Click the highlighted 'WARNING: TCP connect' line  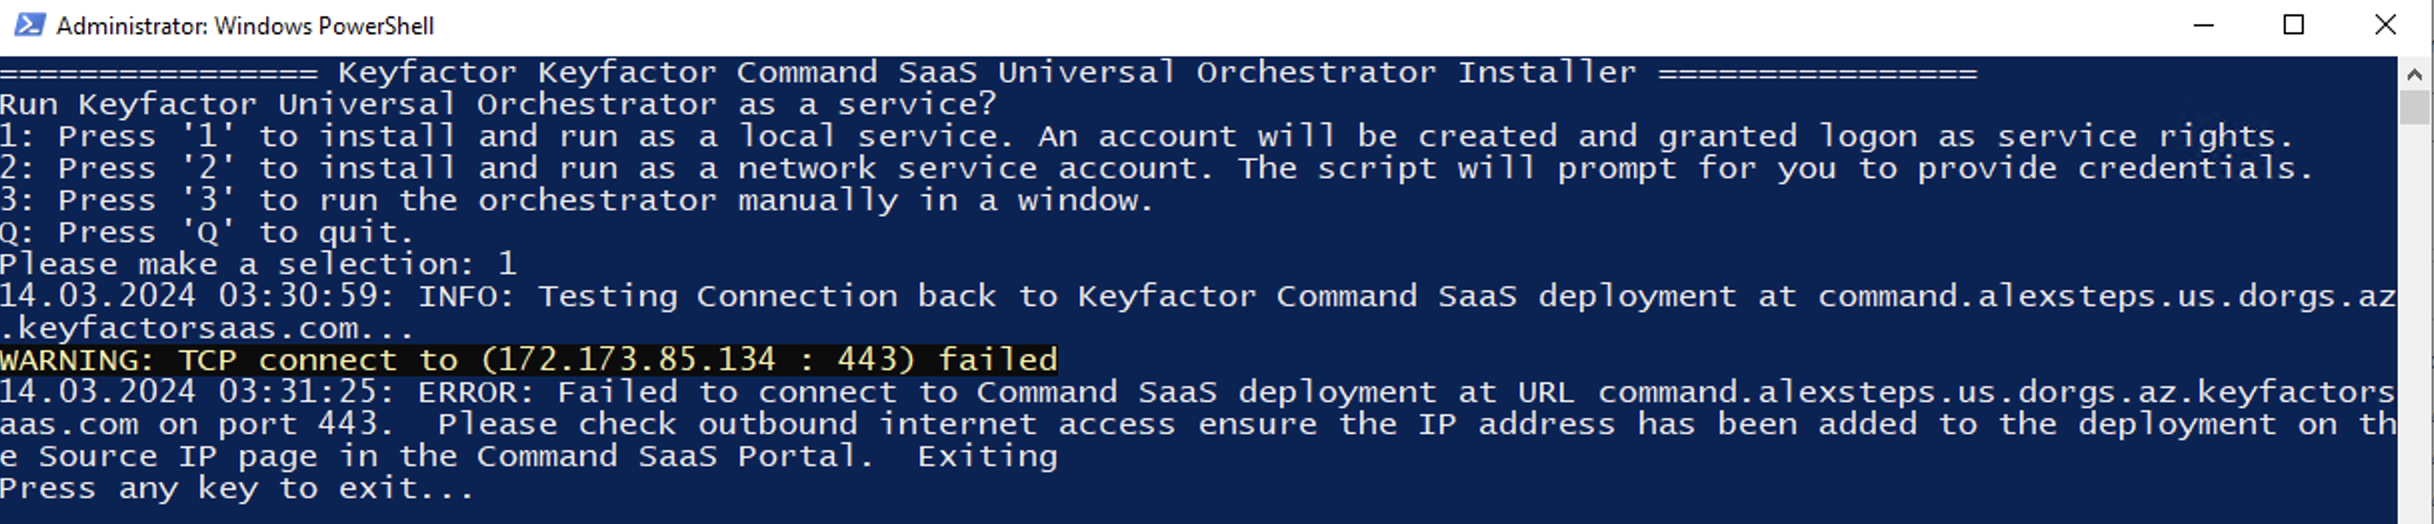coord(528,360)
